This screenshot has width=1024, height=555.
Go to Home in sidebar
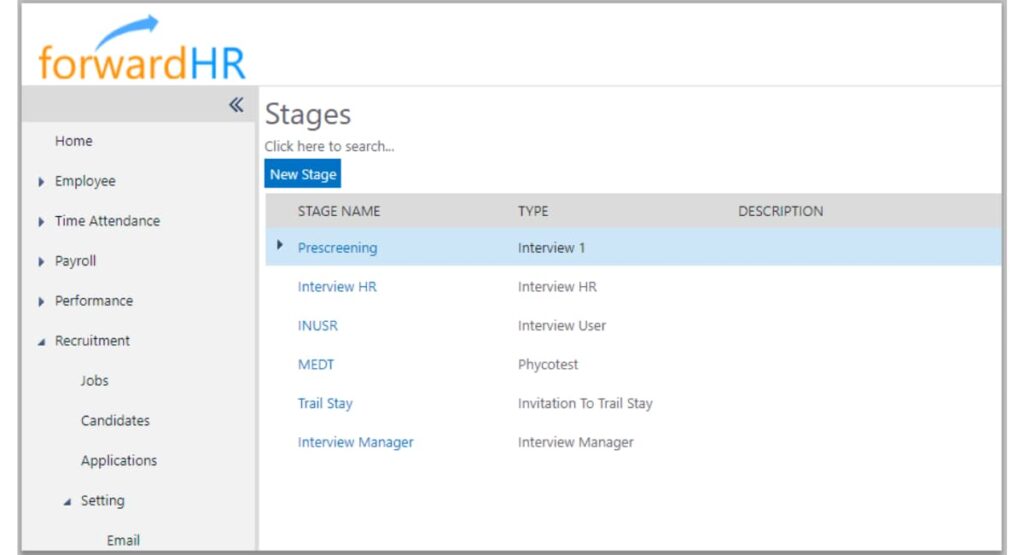point(73,141)
